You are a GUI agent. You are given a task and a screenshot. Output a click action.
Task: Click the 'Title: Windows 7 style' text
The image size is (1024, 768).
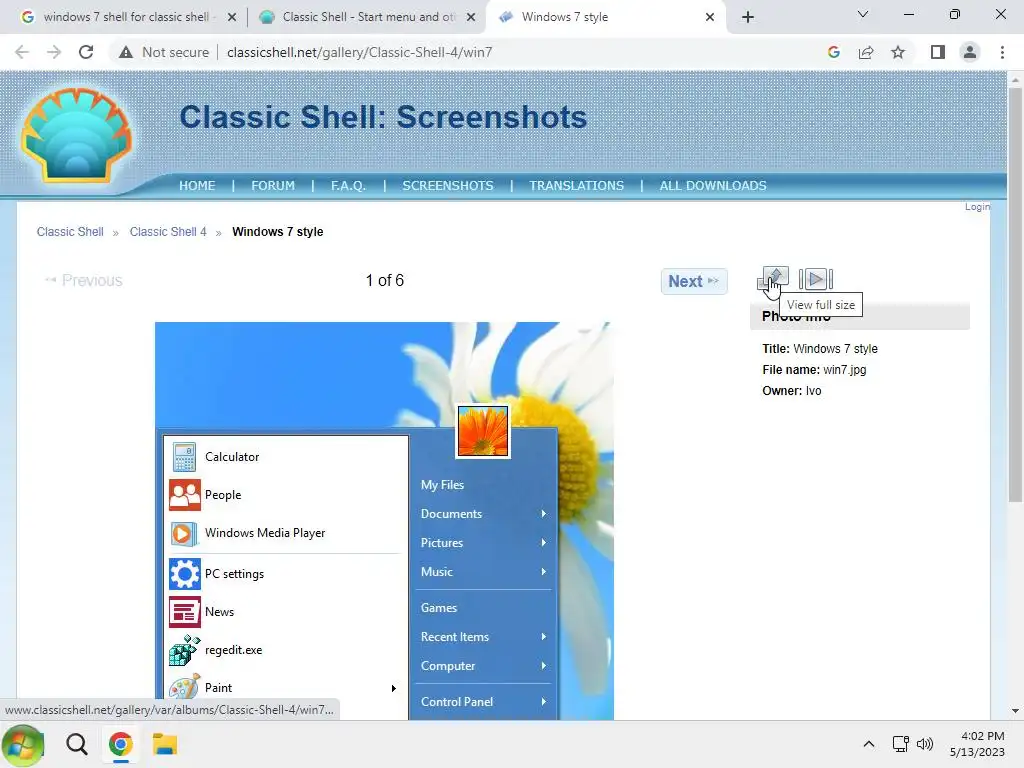[x=820, y=349]
